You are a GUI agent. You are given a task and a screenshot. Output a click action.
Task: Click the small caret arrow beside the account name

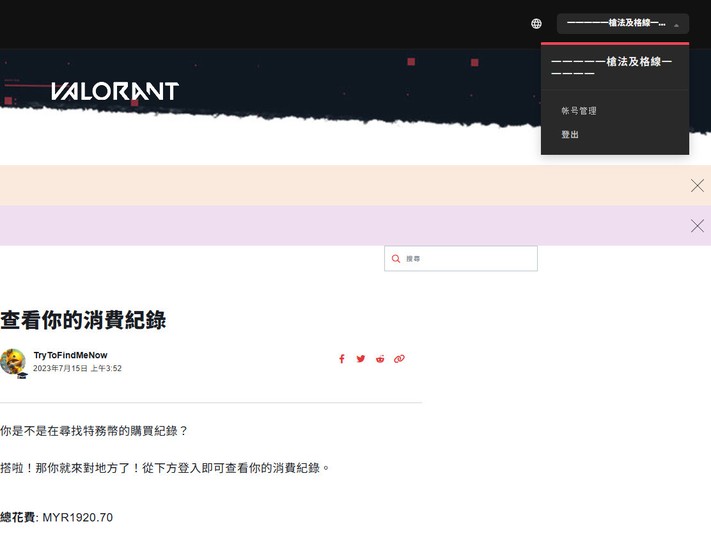[677, 25]
